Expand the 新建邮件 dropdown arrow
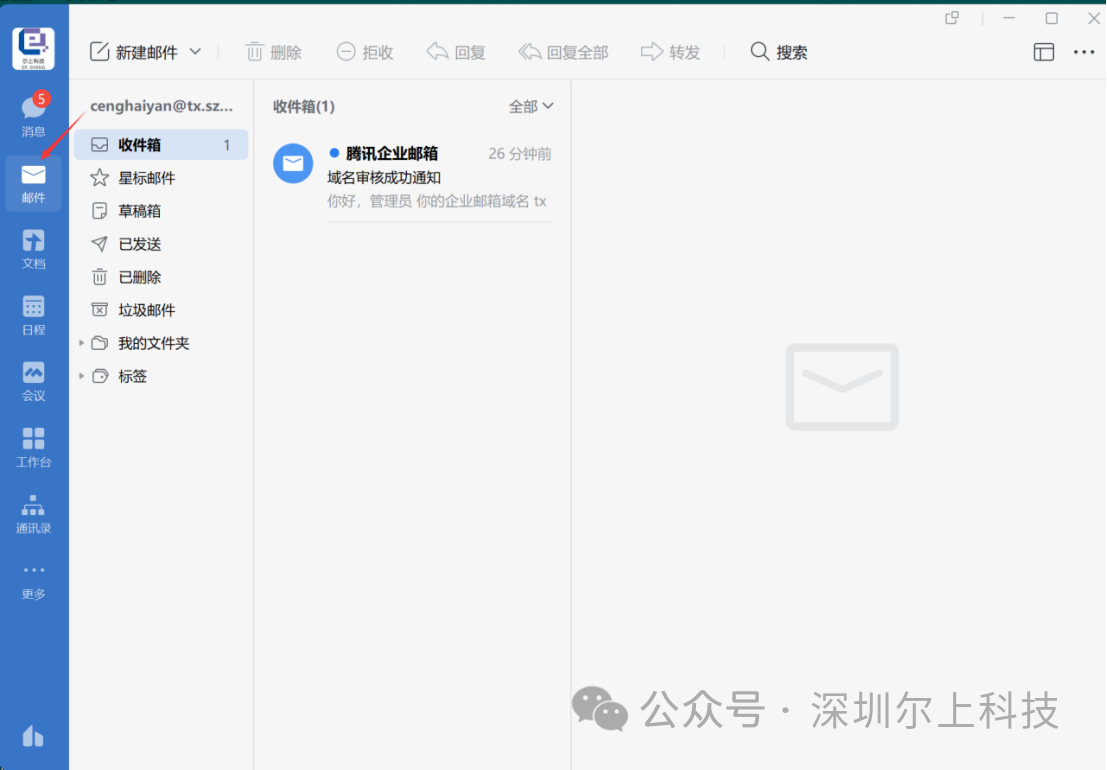This screenshot has width=1107, height=770. click(196, 52)
